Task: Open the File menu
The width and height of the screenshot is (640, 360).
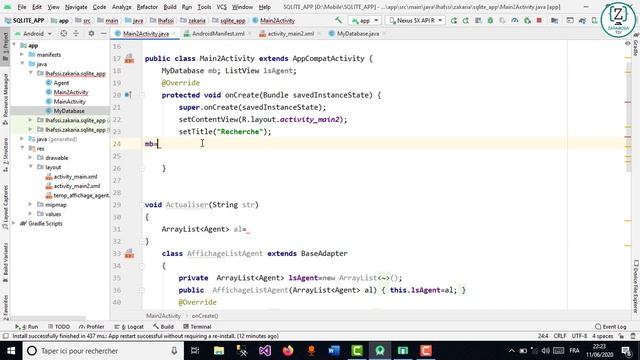Action: (x=22, y=7)
